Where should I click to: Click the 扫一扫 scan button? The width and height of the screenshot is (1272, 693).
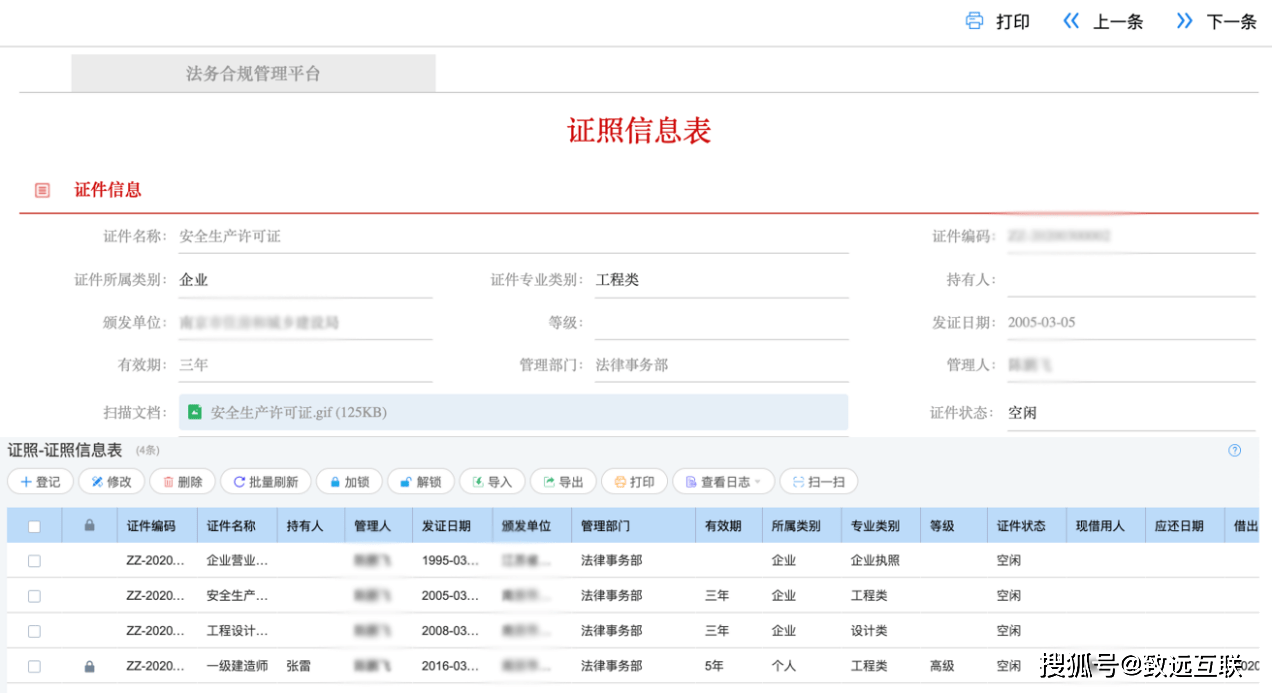[819, 482]
